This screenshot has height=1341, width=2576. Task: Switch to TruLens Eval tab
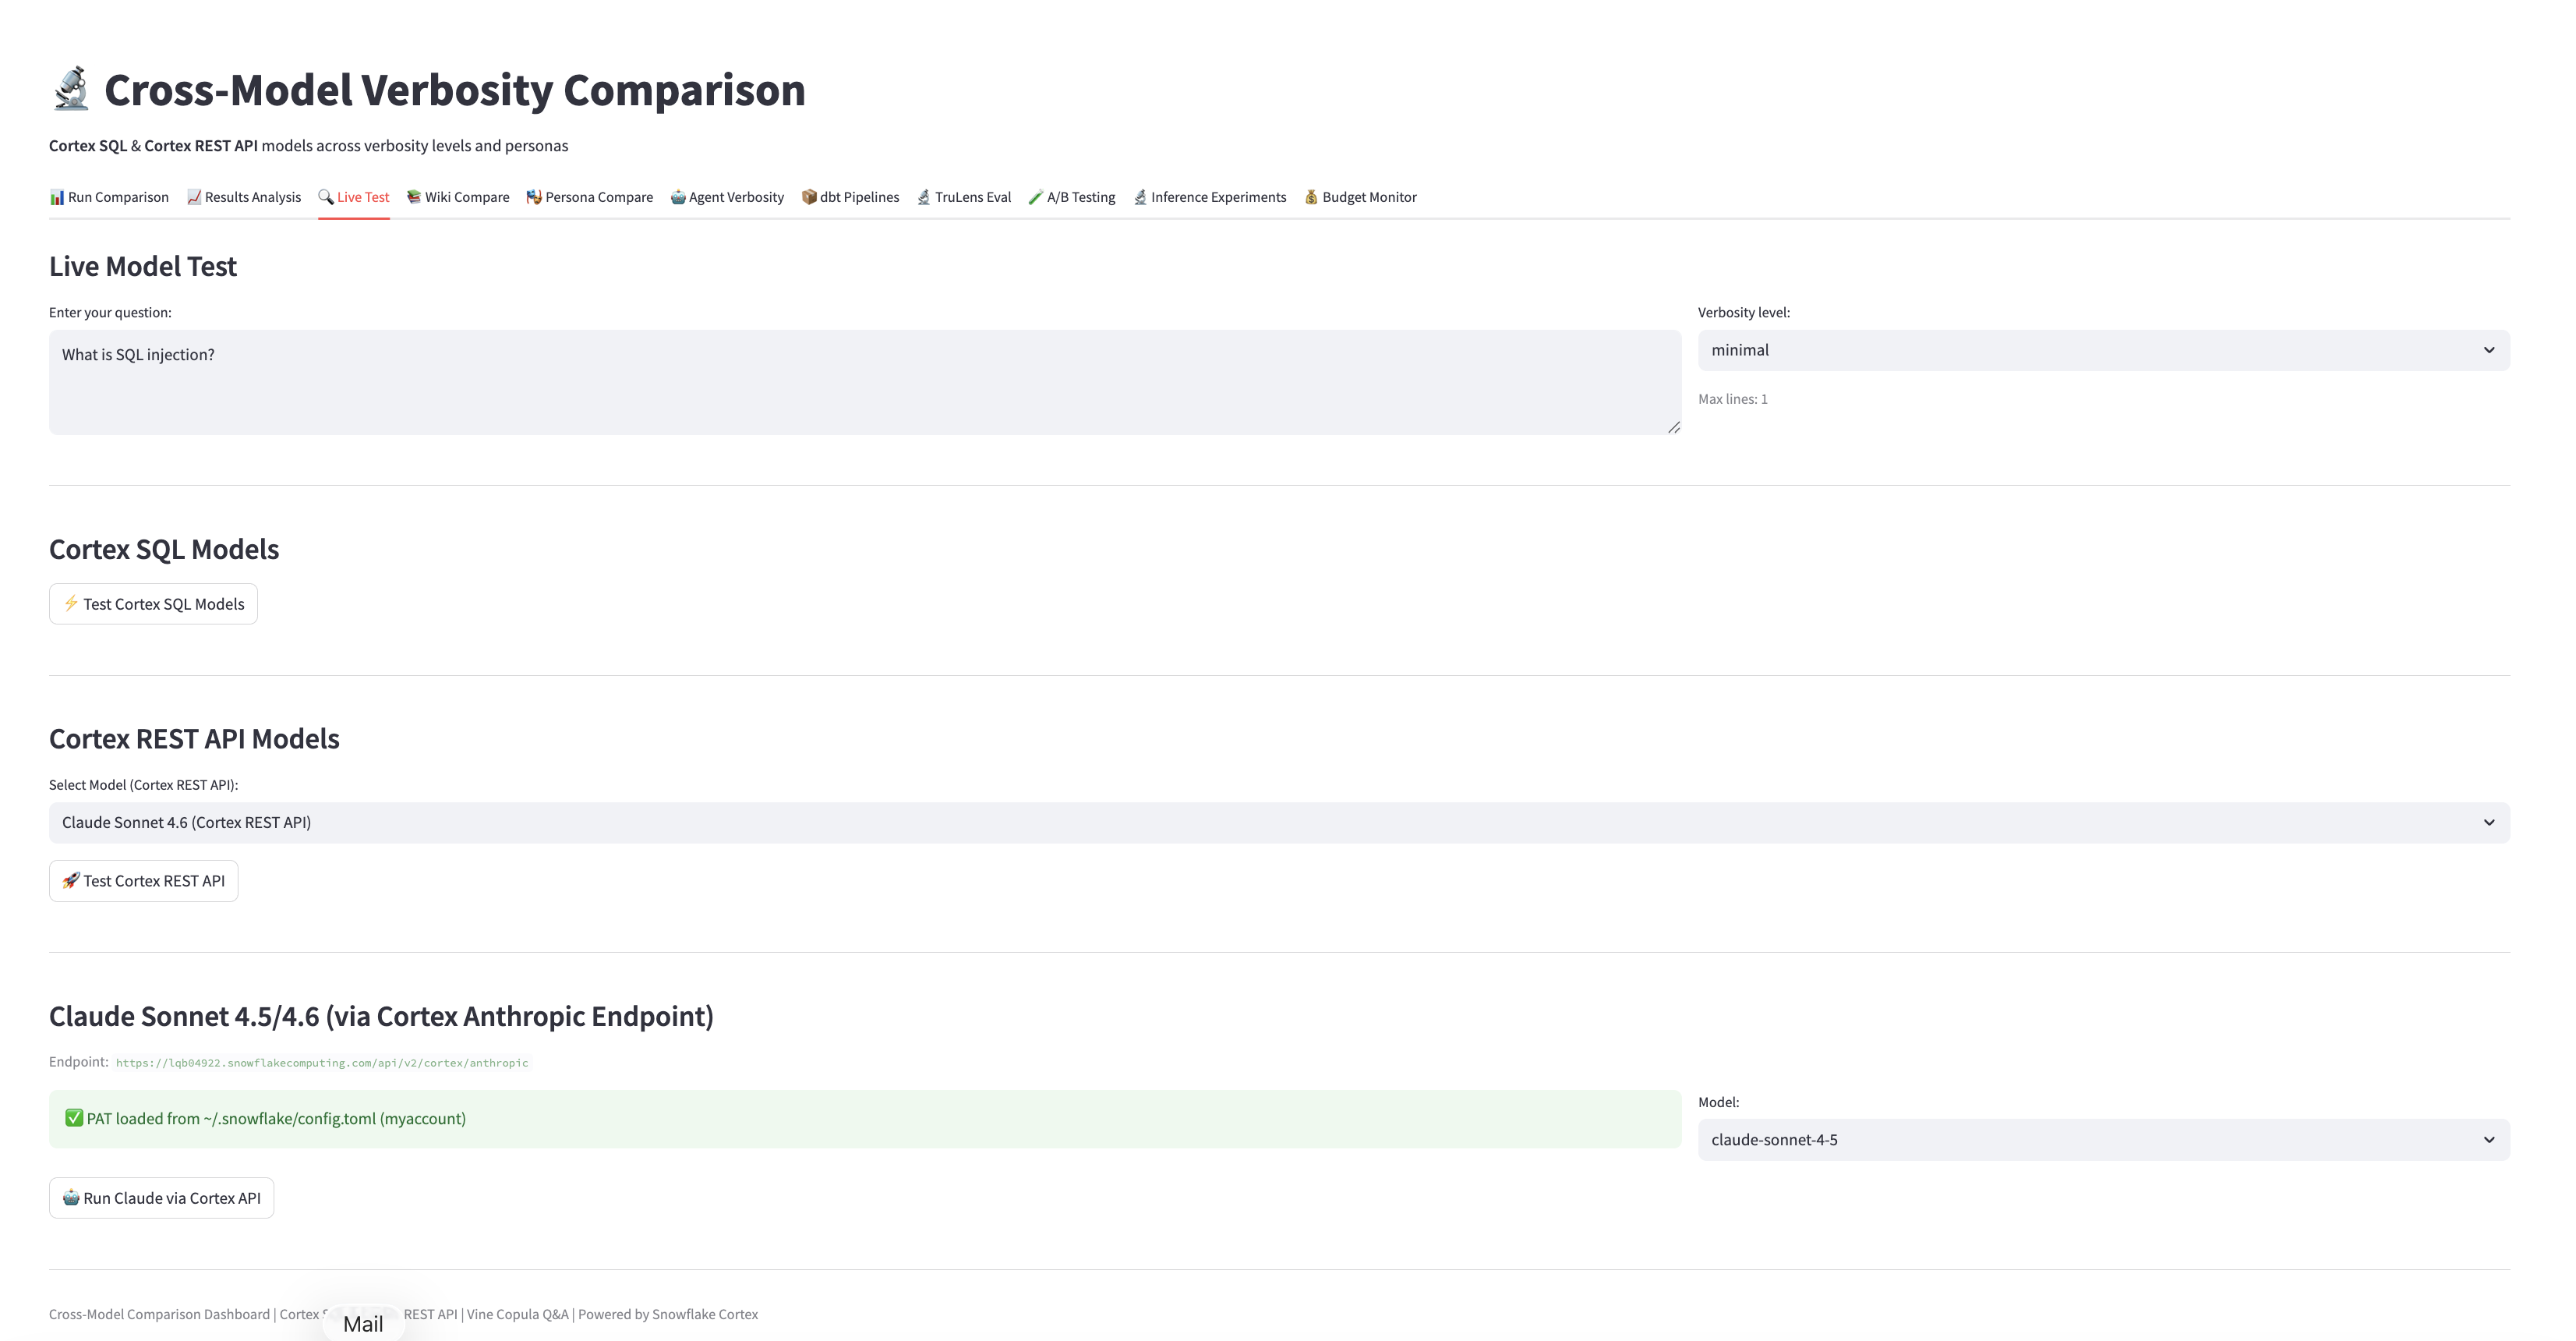(964, 197)
